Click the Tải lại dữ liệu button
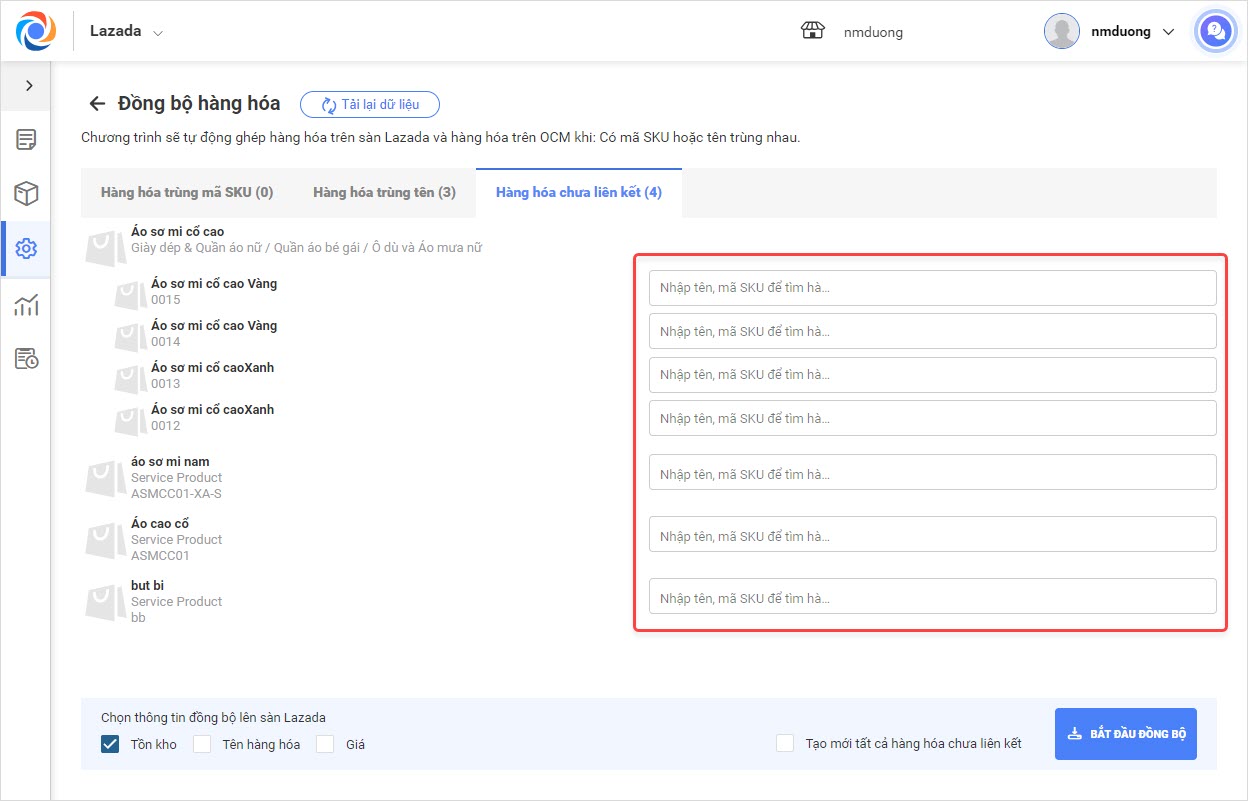 pyautogui.click(x=370, y=104)
